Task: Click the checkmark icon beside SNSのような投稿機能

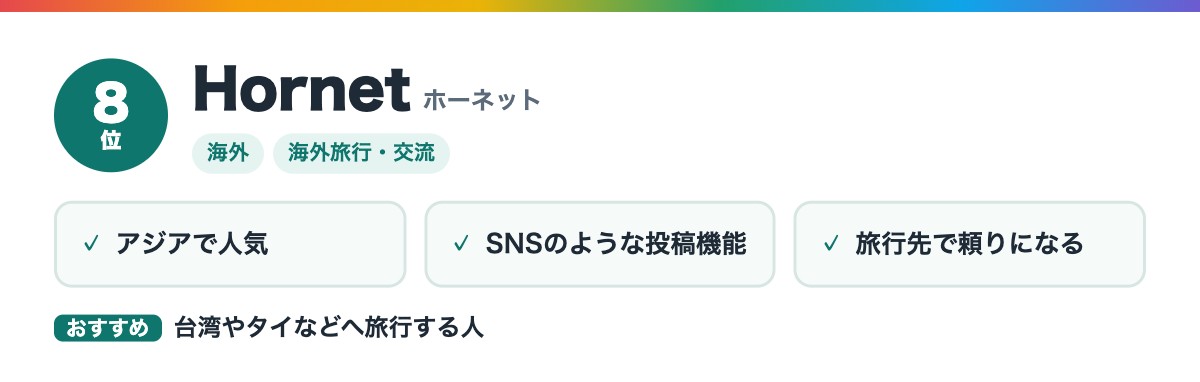Action: [461, 244]
